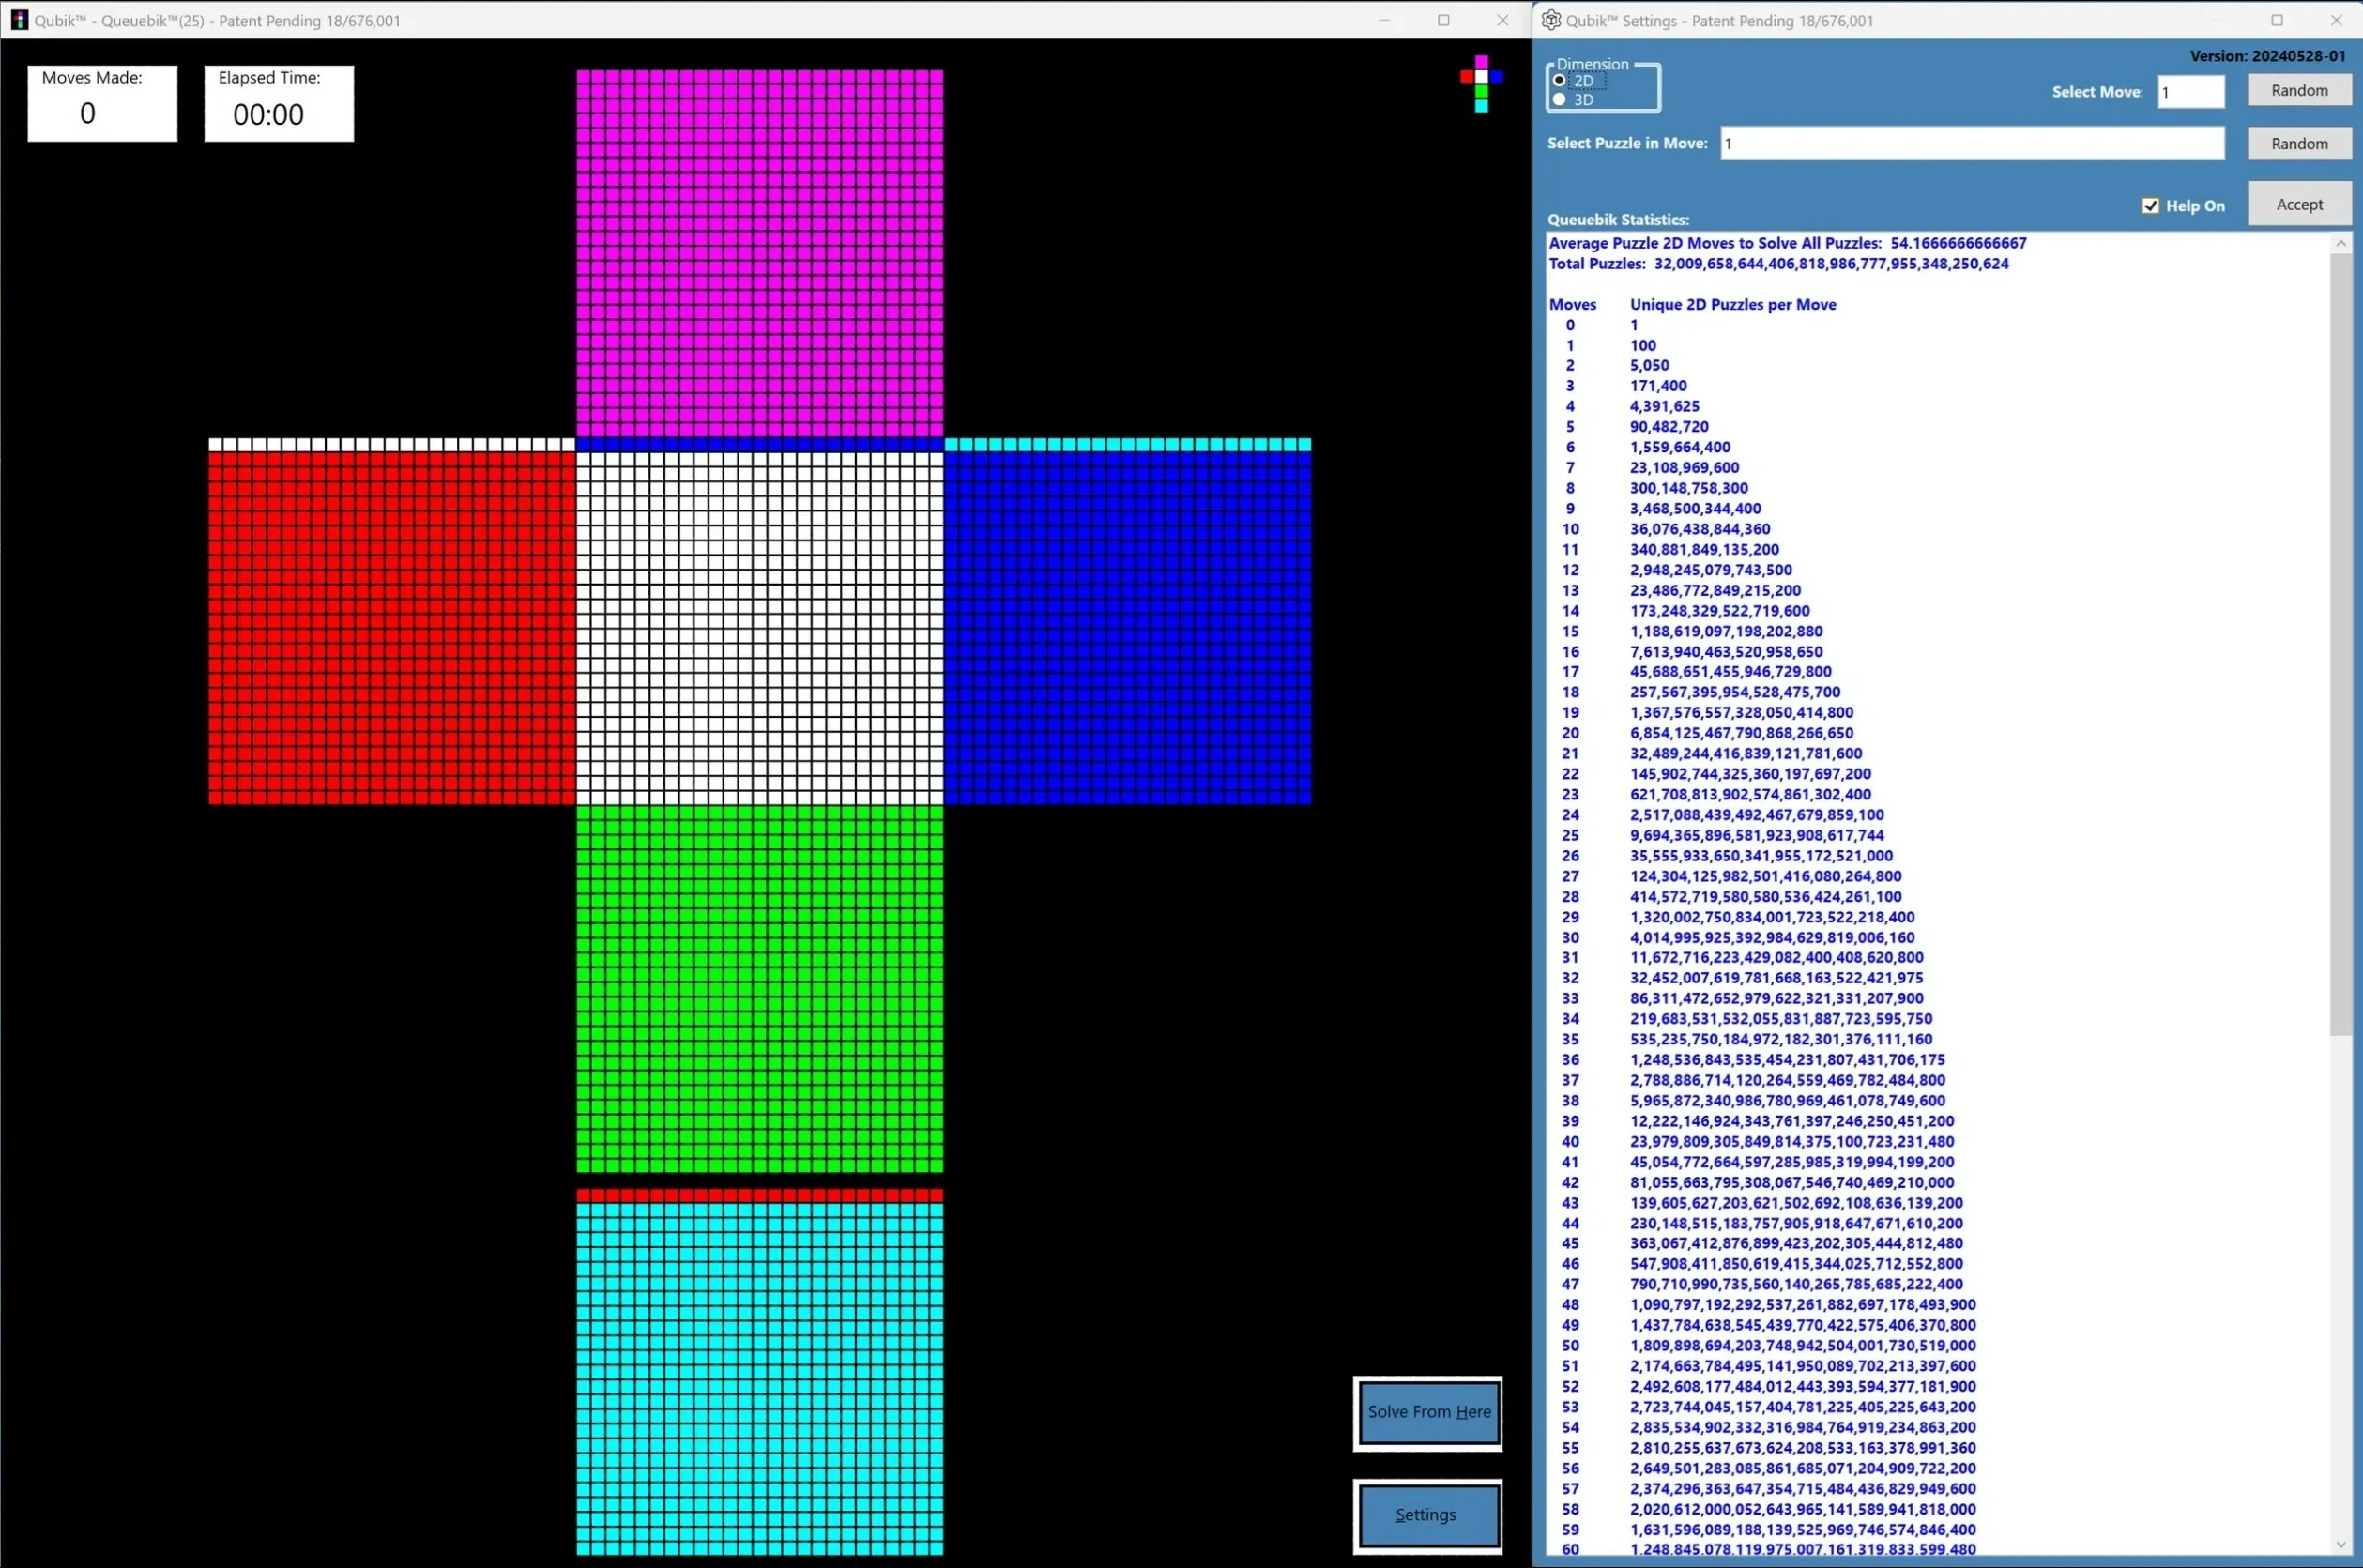This screenshot has width=2363, height=1568.
Task: Click the large cyan bottom face
Action: [x=759, y=1379]
